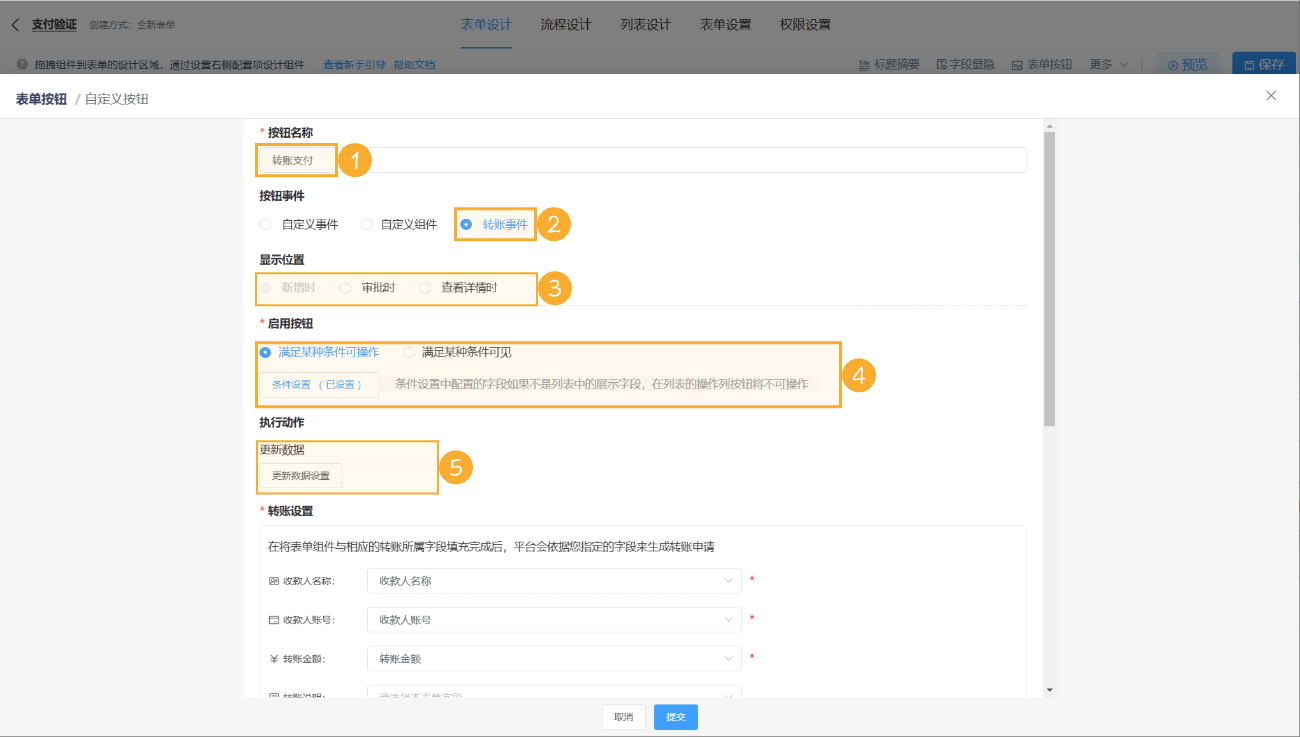Click the 按钮名称 input containing 转账支付
1300x737 pixels.
point(295,159)
